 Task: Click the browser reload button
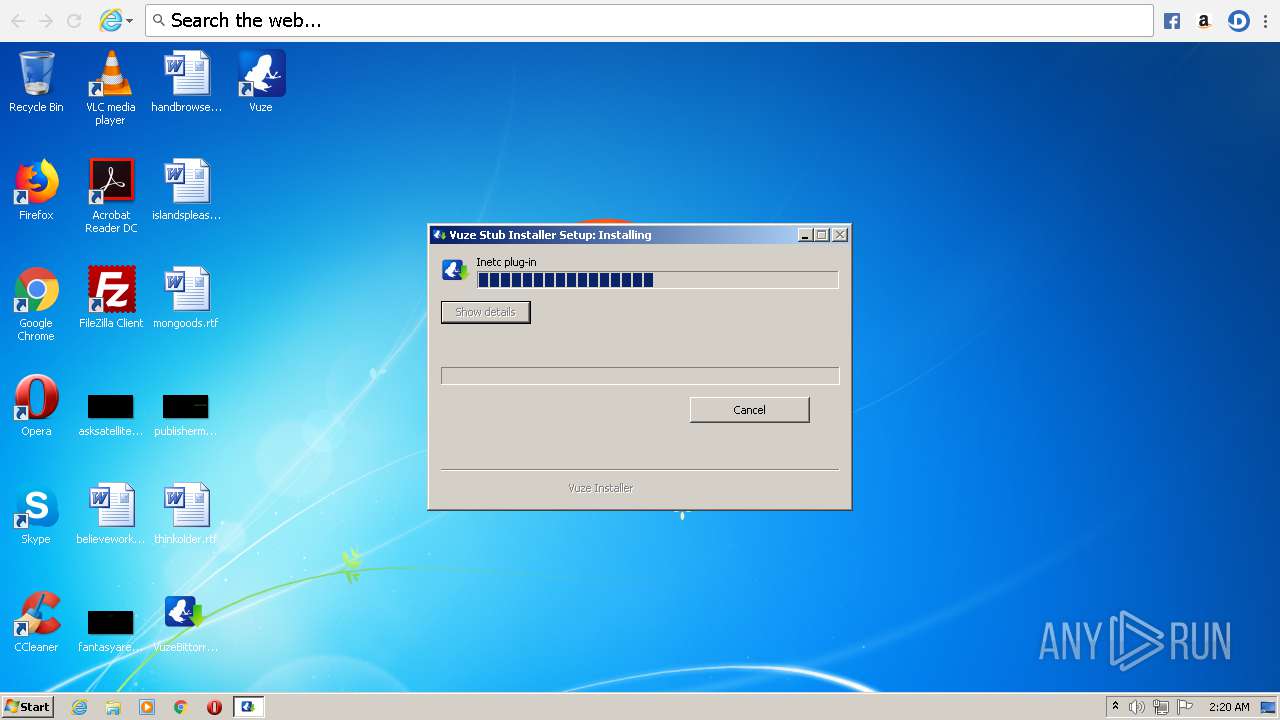(x=74, y=20)
